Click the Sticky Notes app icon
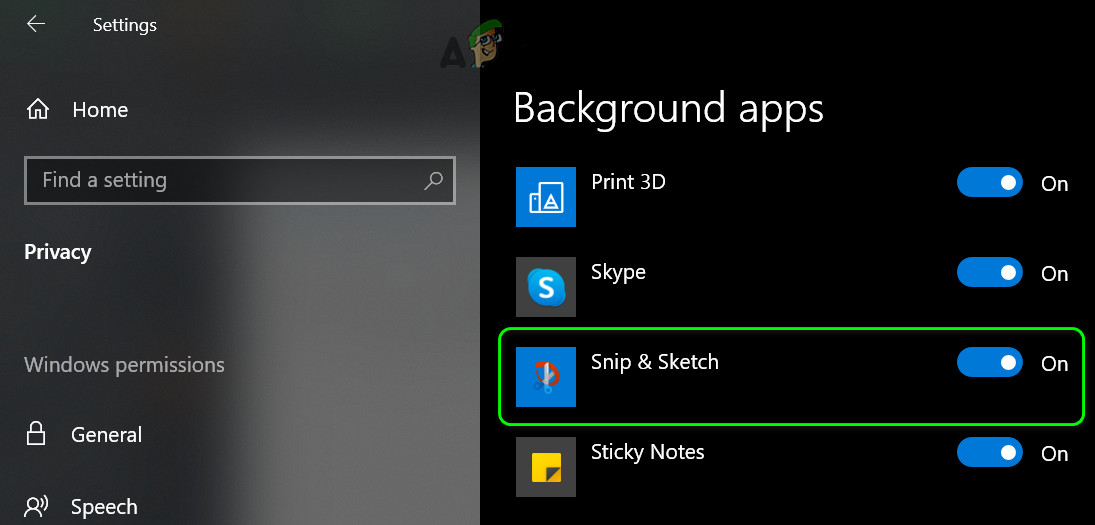Screen dimensions: 1095x525 545,467
